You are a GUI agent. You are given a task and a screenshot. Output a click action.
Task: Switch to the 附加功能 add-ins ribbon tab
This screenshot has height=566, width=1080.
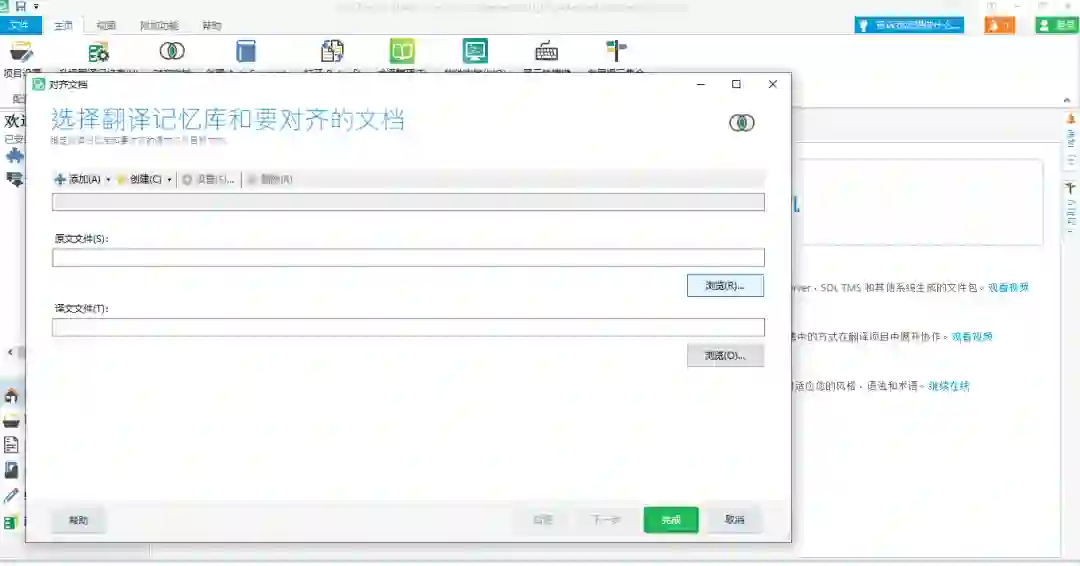pos(158,25)
